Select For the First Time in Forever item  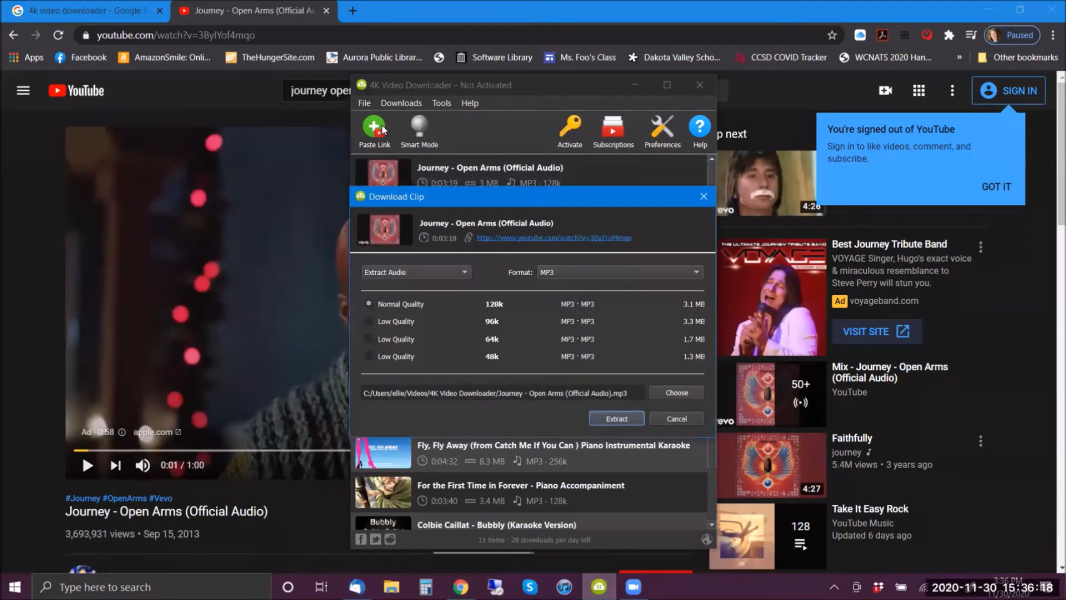coord(531,493)
